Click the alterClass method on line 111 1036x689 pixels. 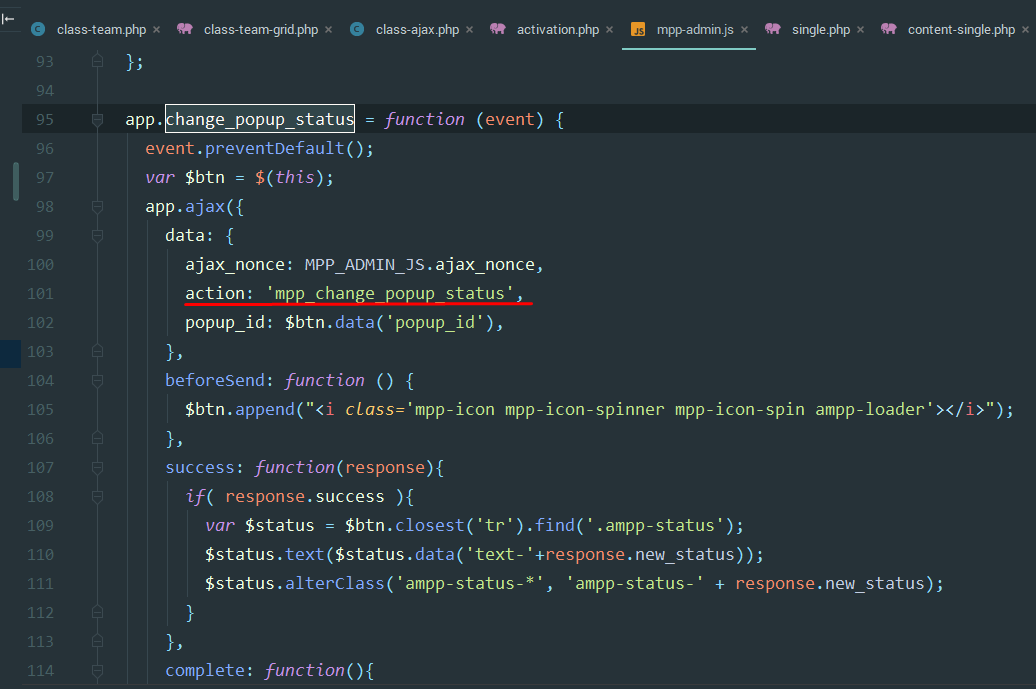pos(334,584)
